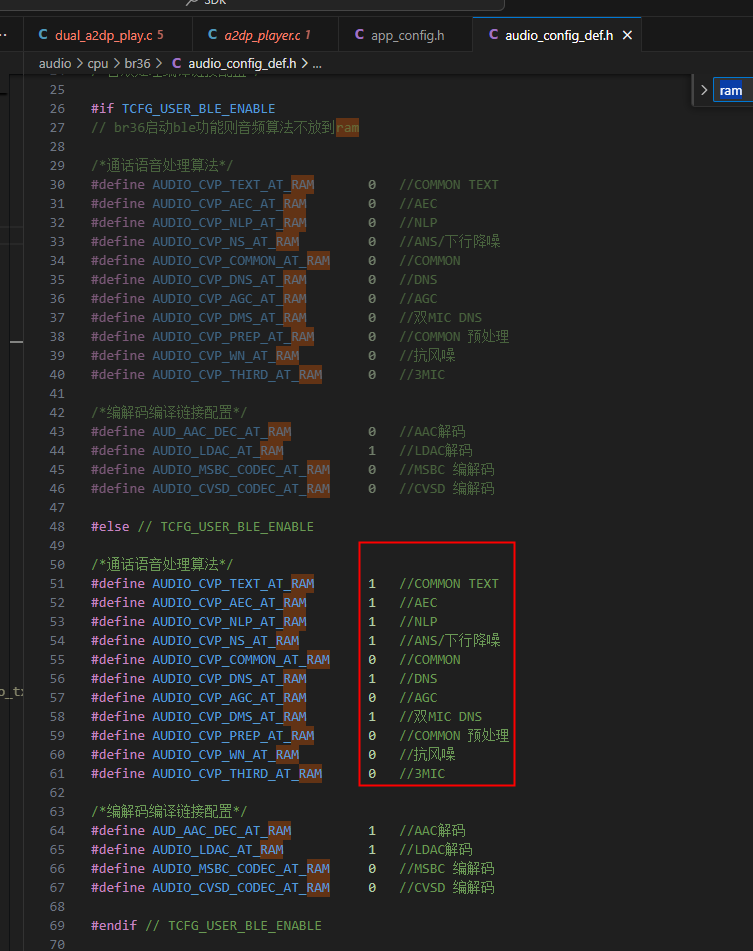753x951 pixels.
Task: Click the C icon in the breadcrumb path
Action: coord(176,63)
